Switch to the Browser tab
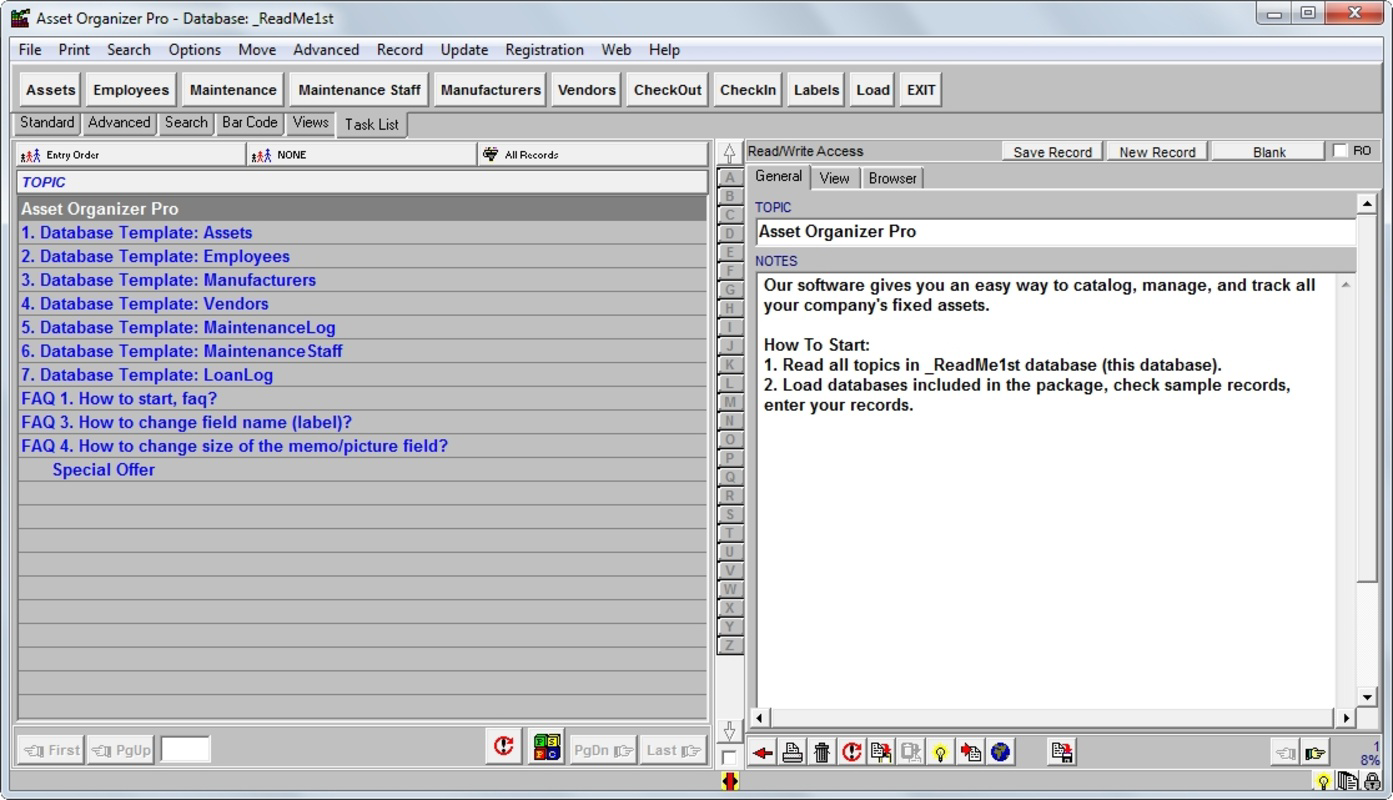The width and height of the screenshot is (1393, 800). pos(892,178)
